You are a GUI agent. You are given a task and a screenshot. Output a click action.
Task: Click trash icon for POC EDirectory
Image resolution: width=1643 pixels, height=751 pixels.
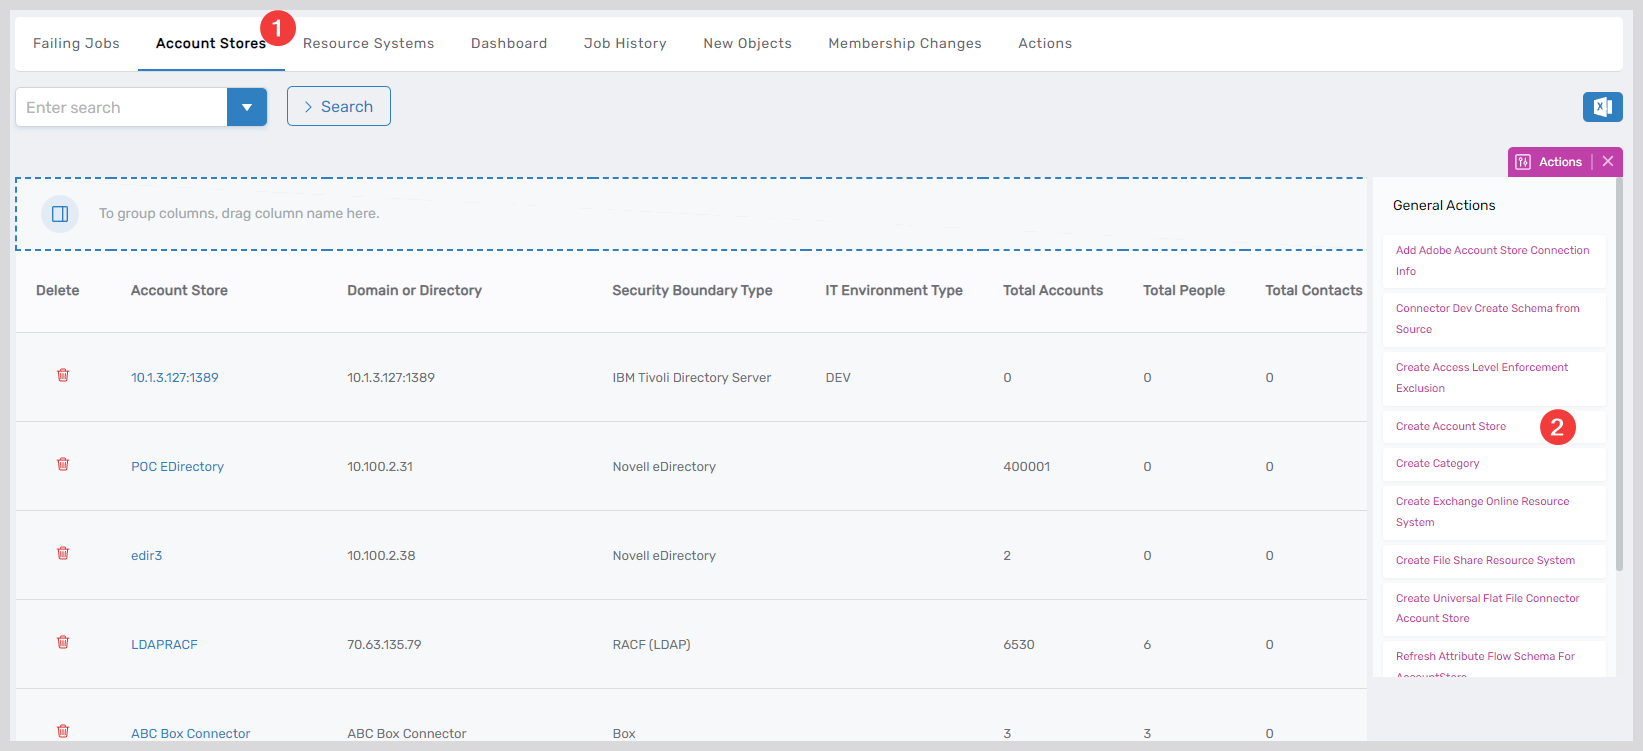pyautogui.click(x=63, y=465)
